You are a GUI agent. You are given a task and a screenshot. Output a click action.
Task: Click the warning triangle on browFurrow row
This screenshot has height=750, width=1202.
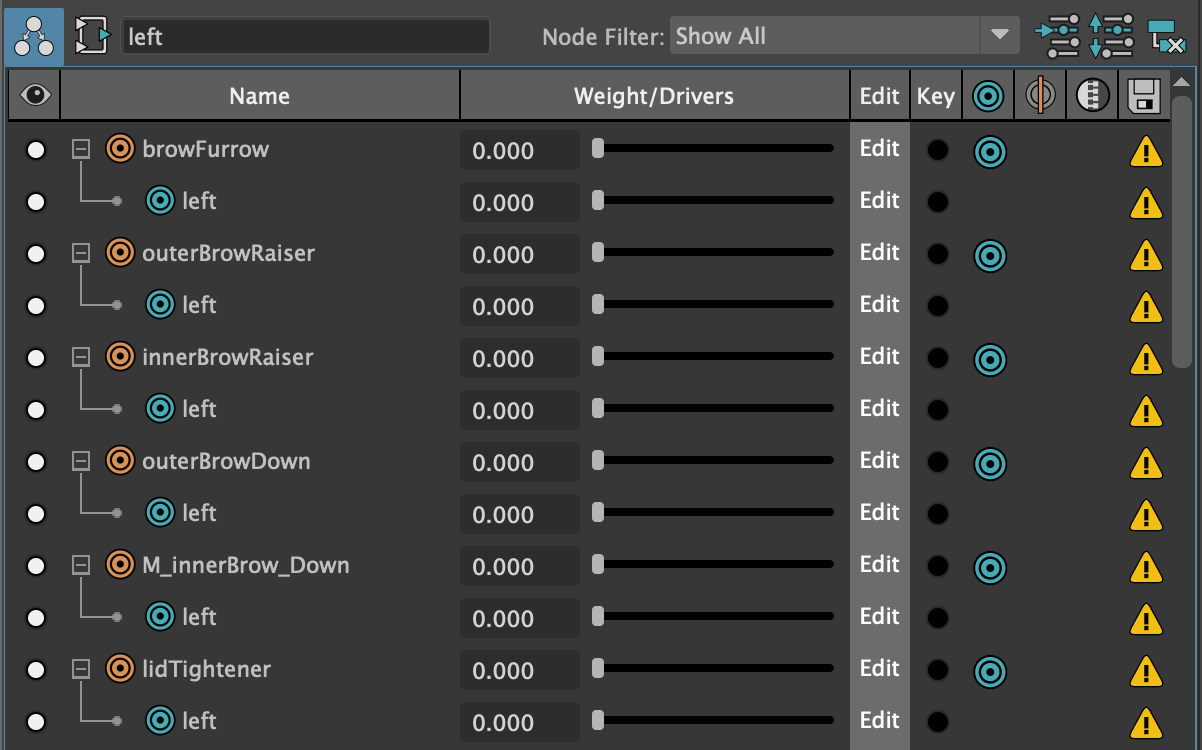(x=1146, y=151)
